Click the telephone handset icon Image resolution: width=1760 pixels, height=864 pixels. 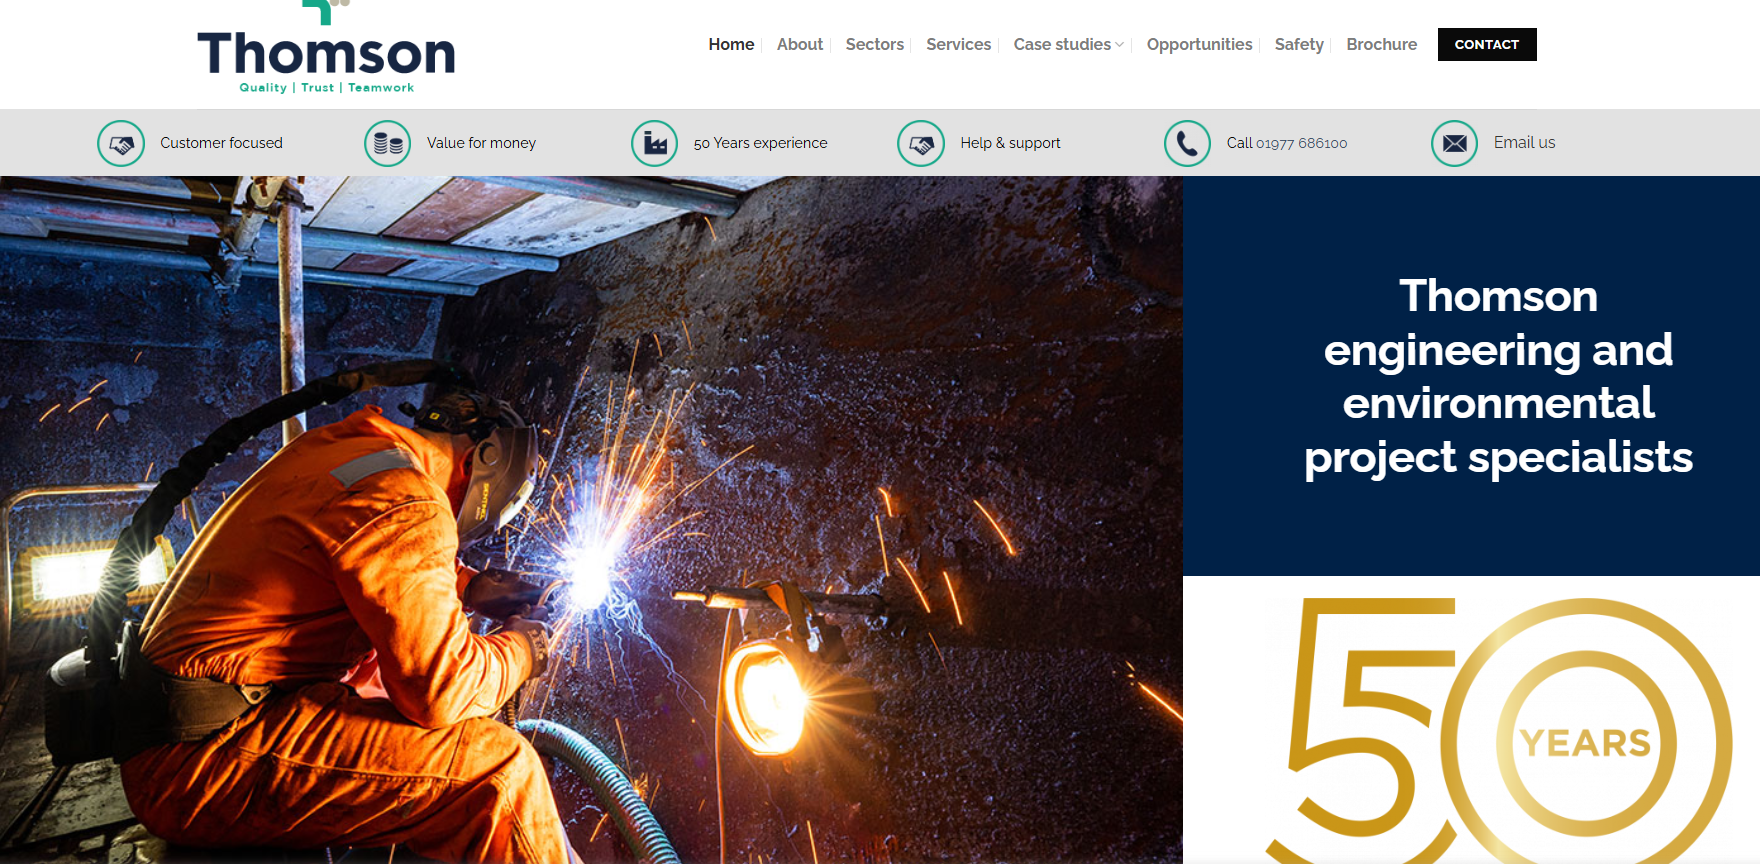click(x=1187, y=144)
